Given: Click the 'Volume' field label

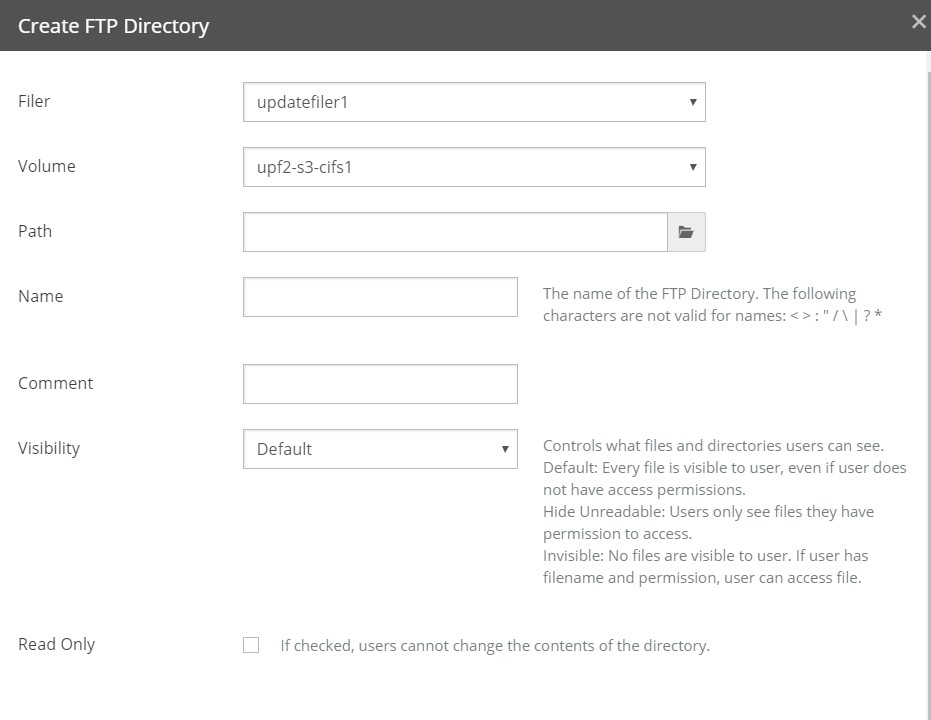Looking at the screenshot, I should [46, 166].
